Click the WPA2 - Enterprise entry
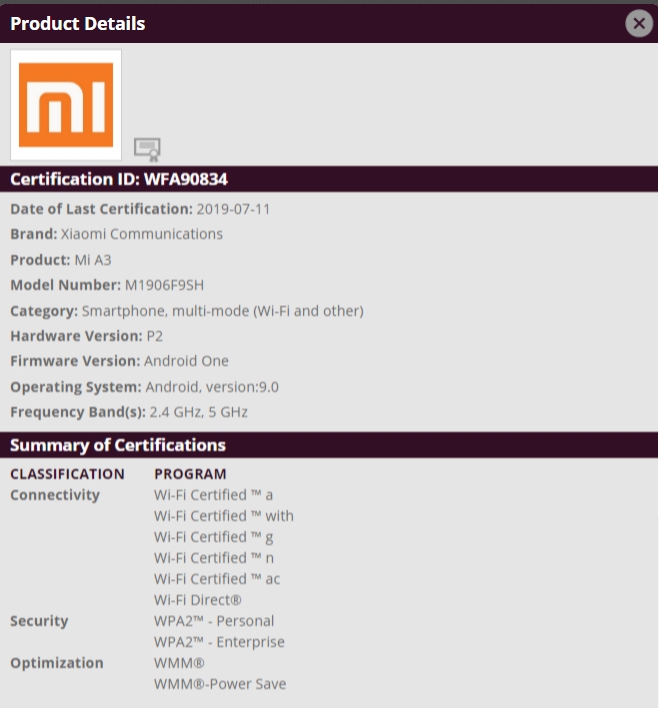The width and height of the screenshot is (659, 708). pos(219,642)
